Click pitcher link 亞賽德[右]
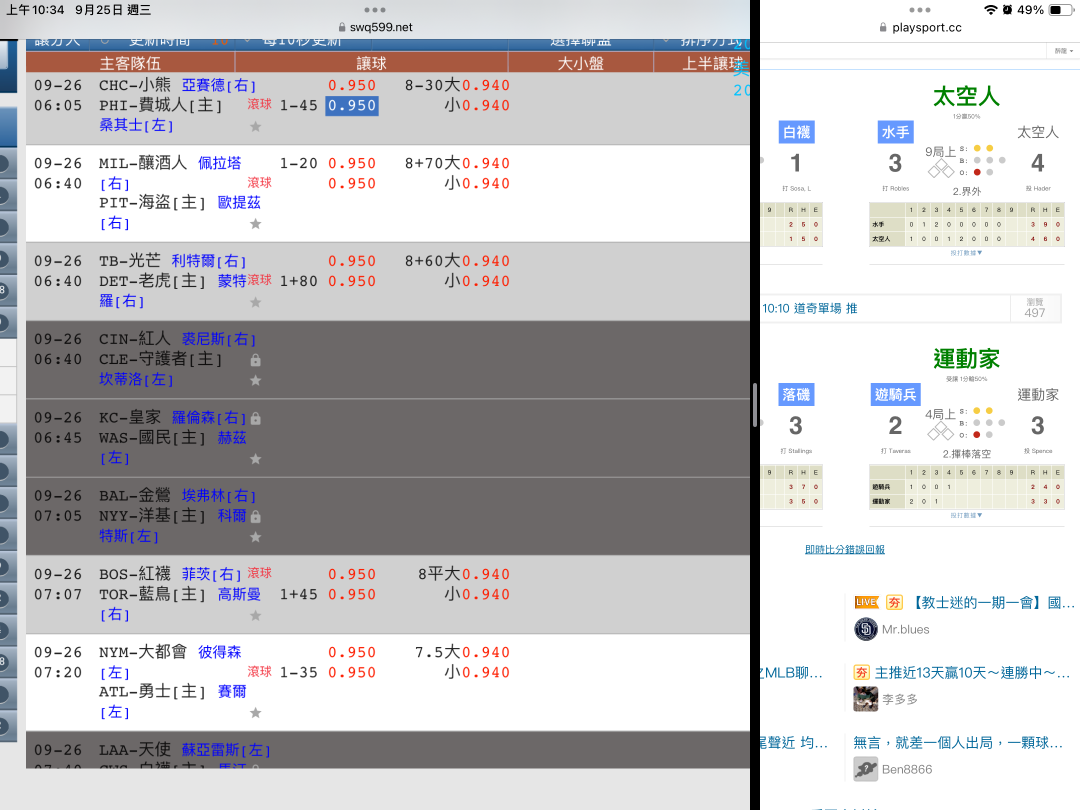 click(x=219, y=85)
